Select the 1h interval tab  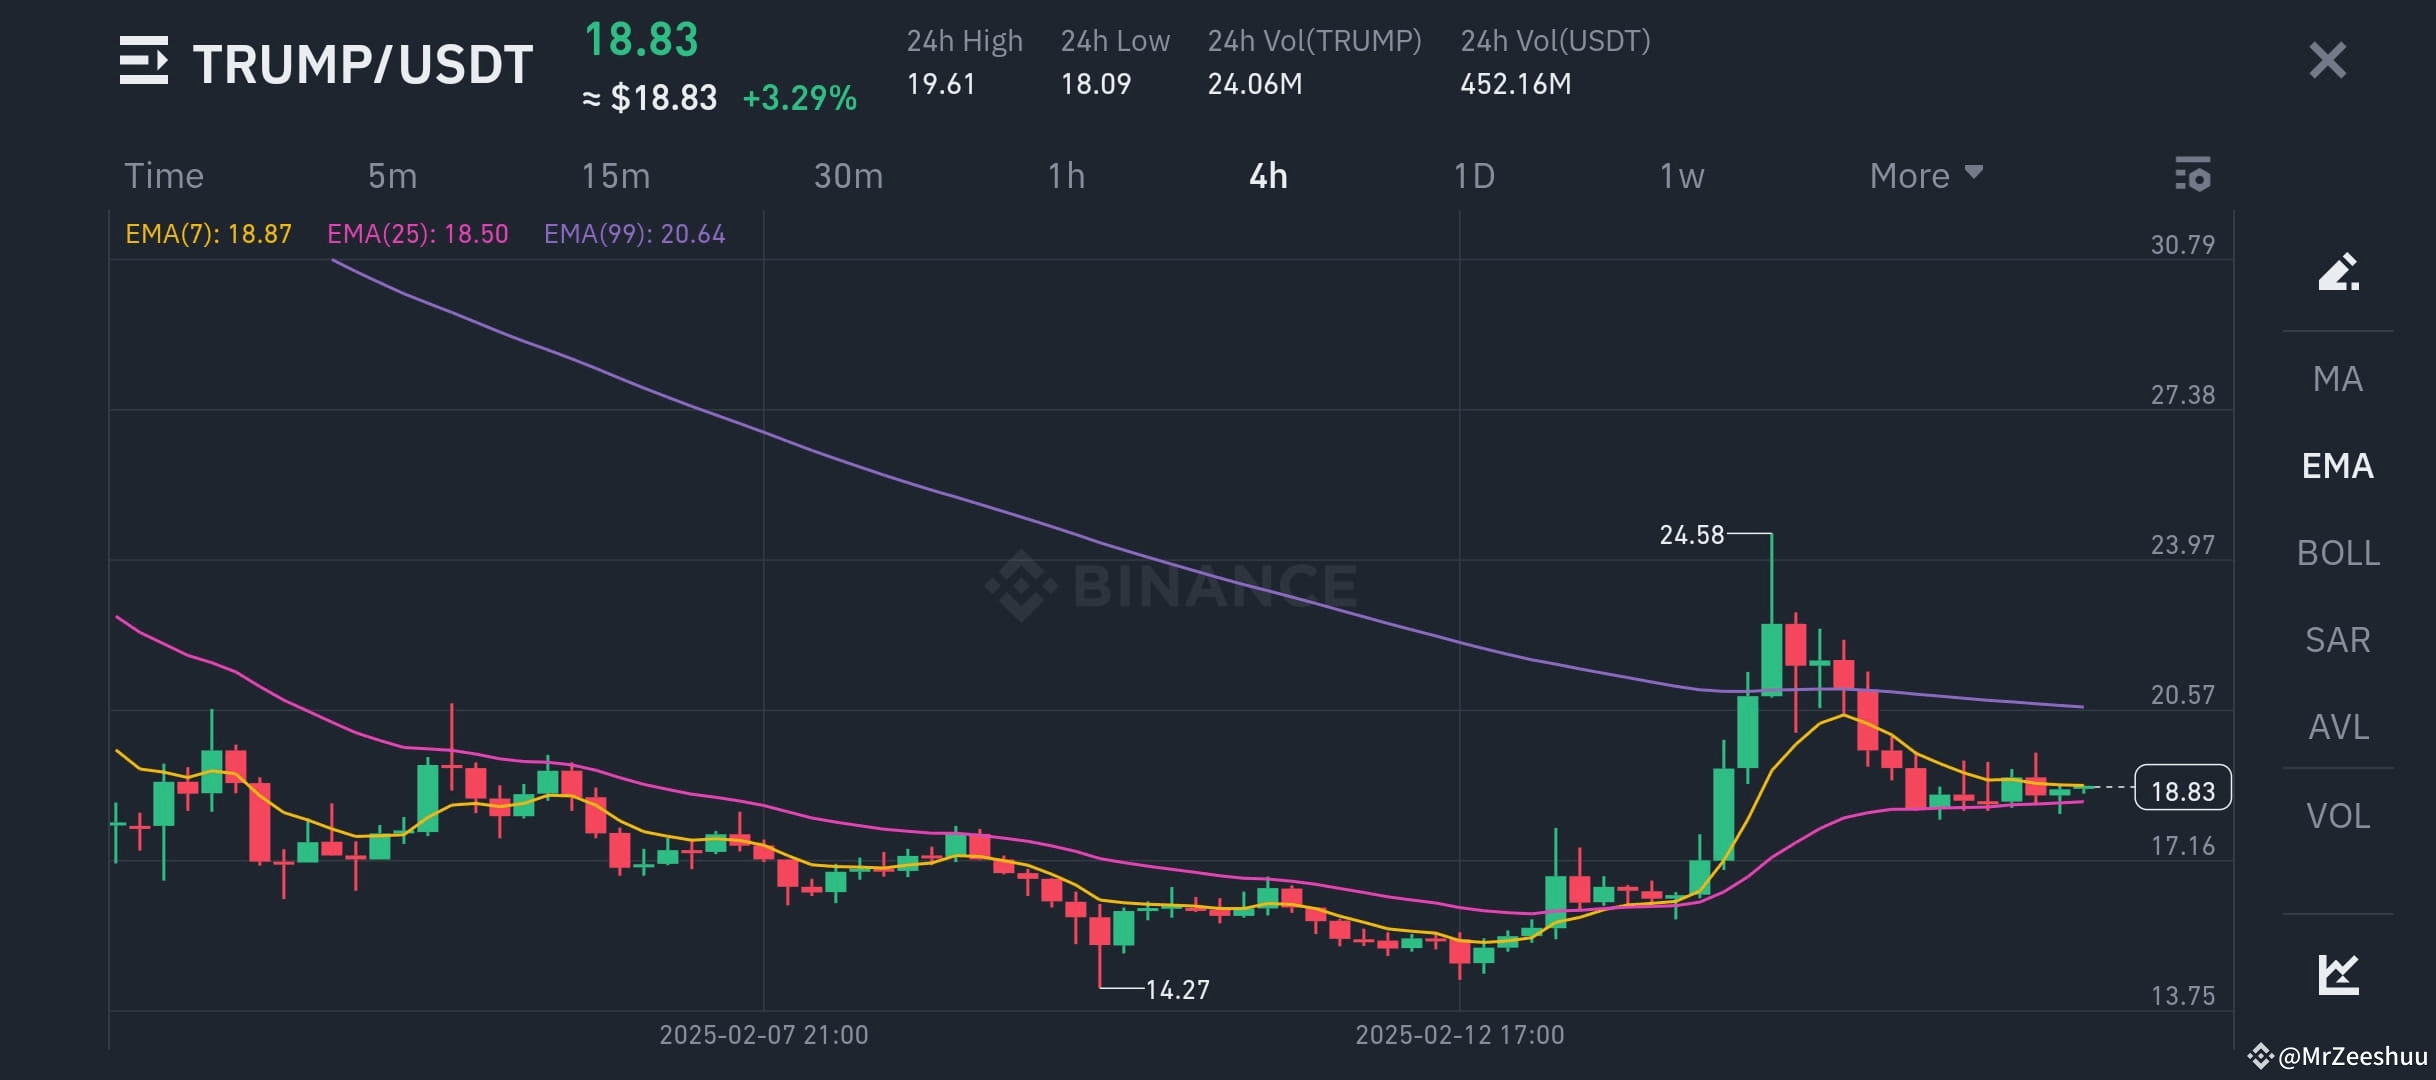pos(1067,175)
